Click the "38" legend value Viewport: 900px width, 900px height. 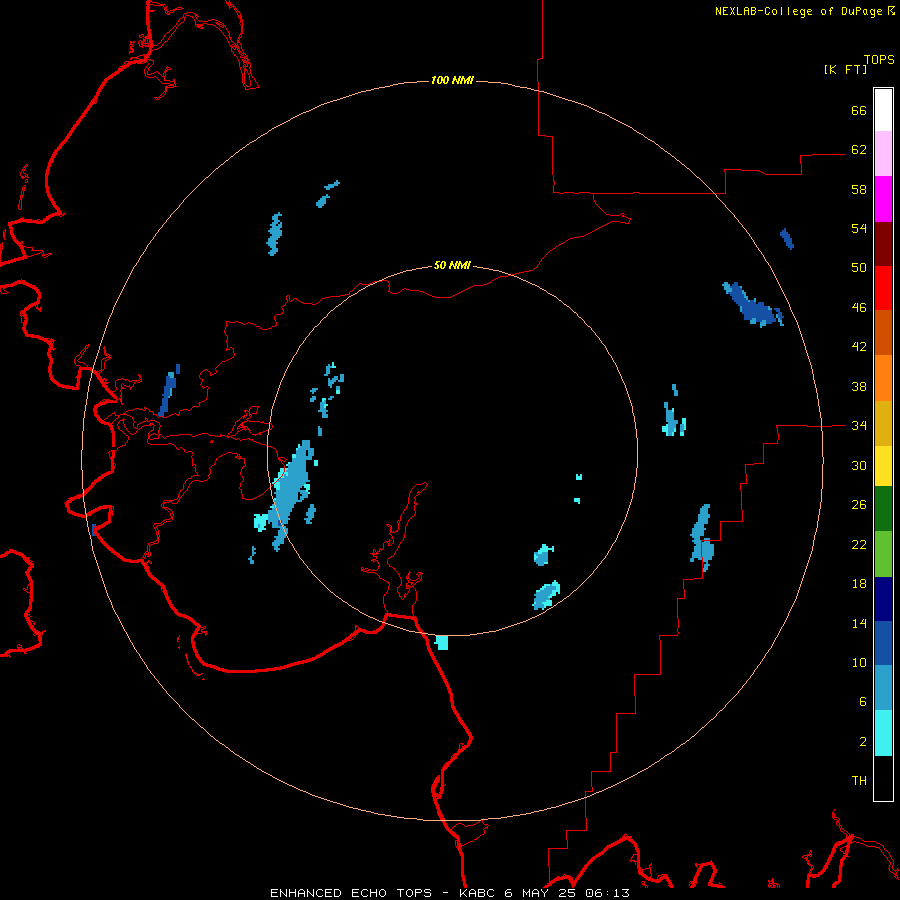point(859,386)
